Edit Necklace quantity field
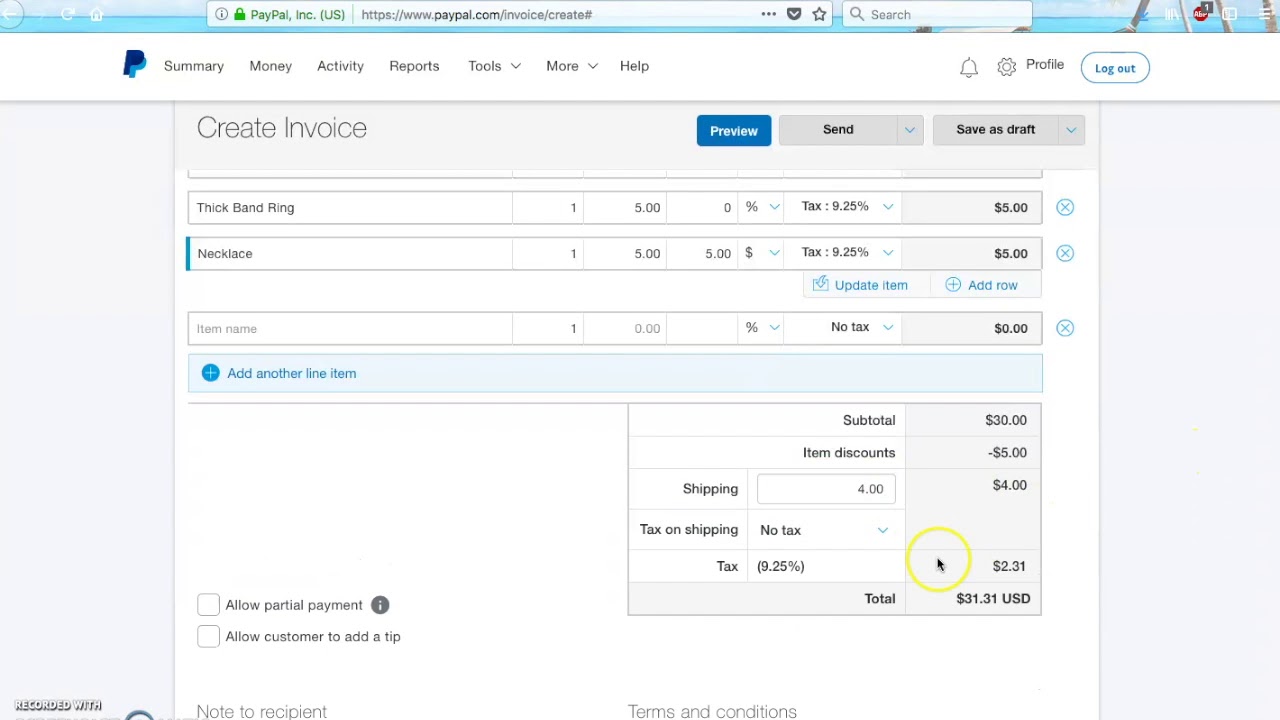The width and height of the screenshot is (1280, 720). pos(548,253)
